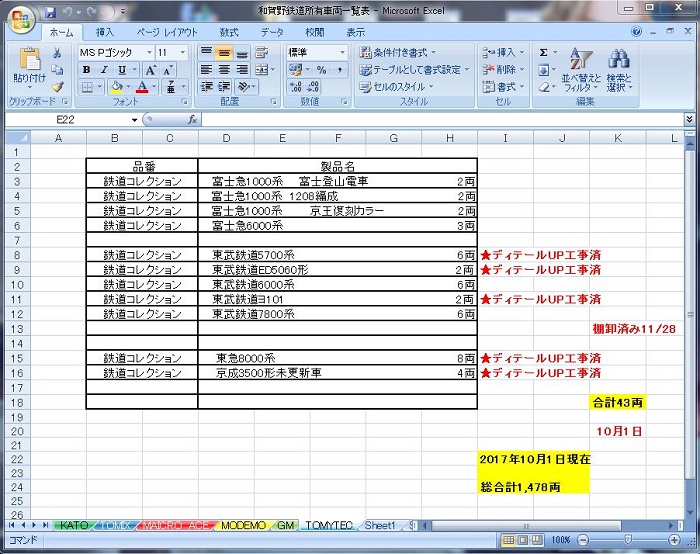Cut selection with the scissors icon
700x554 pixels.
(57, 53)
